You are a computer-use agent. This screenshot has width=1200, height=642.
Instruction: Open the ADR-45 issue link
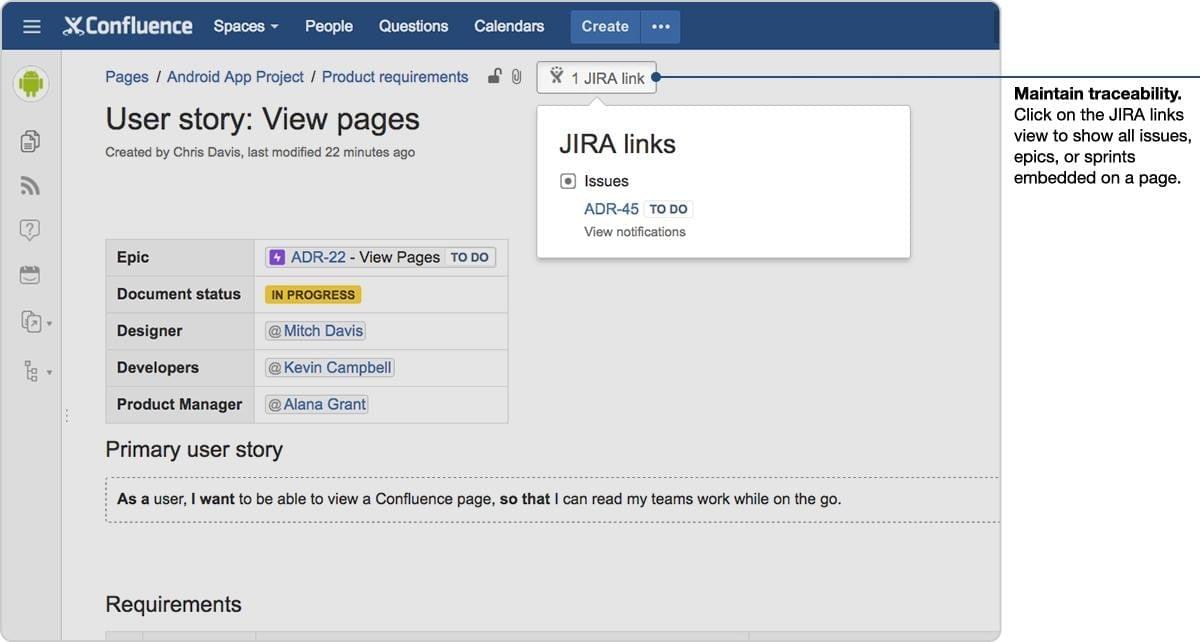pyautogui.click(x=611, y=209)
